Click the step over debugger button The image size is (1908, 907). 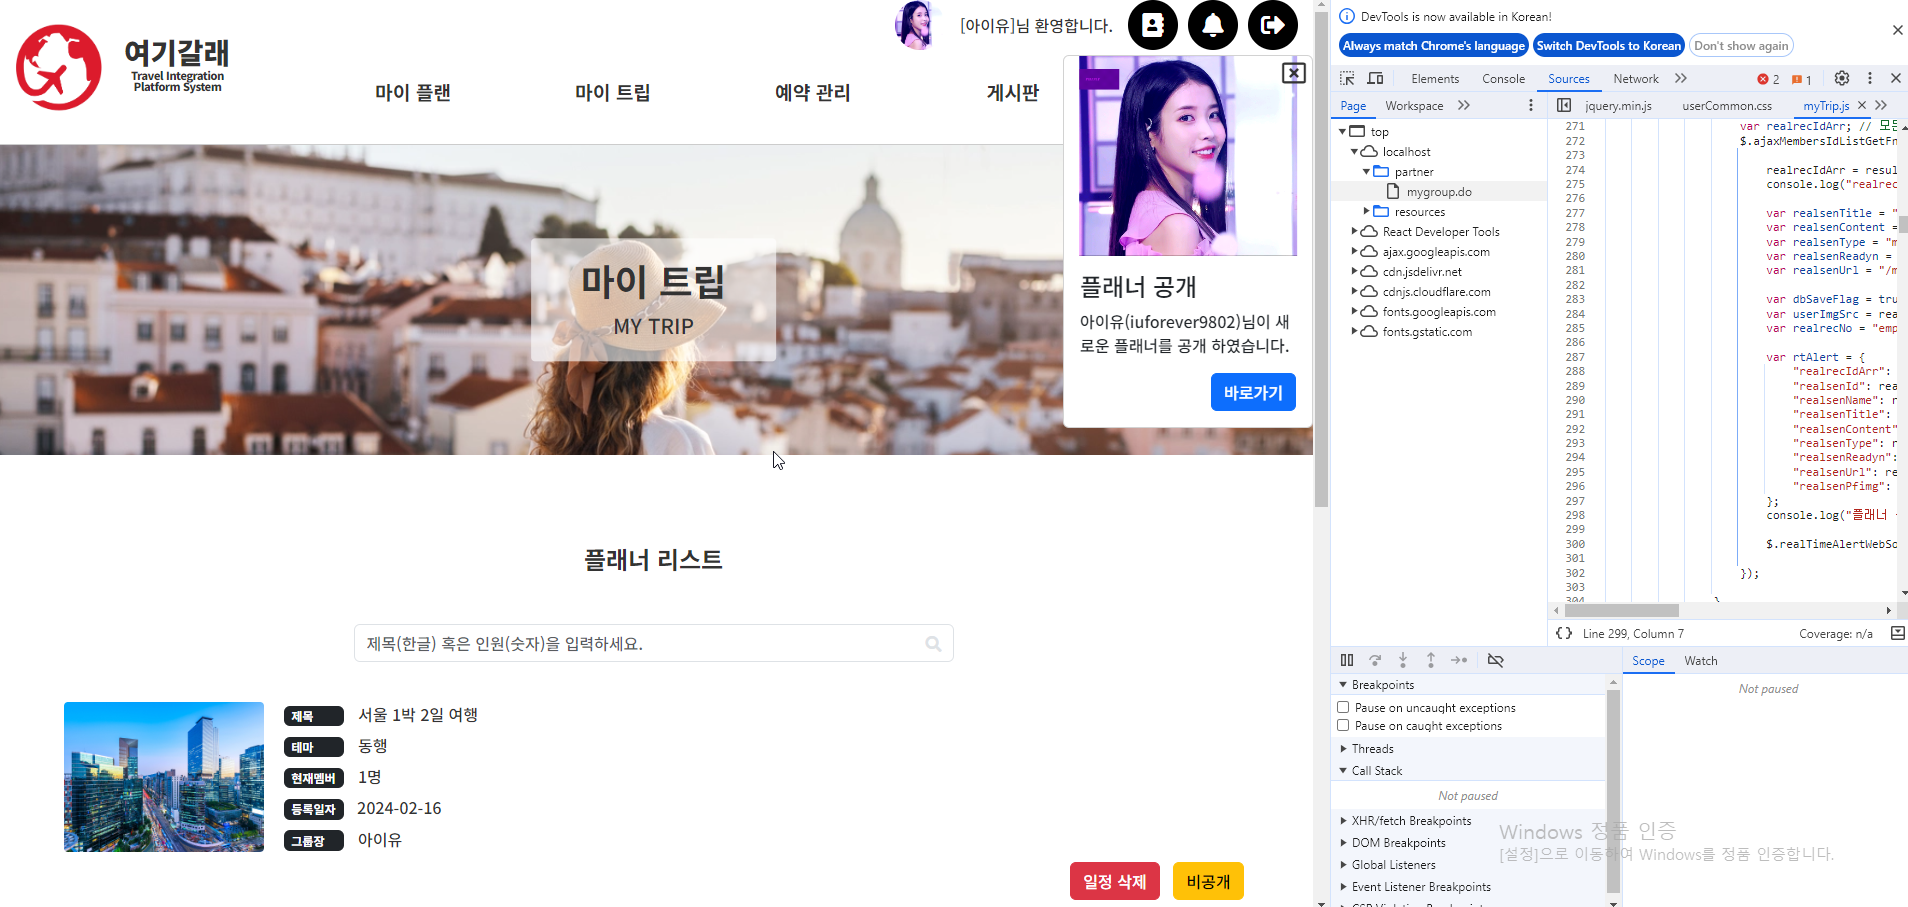coord(1375,660)
